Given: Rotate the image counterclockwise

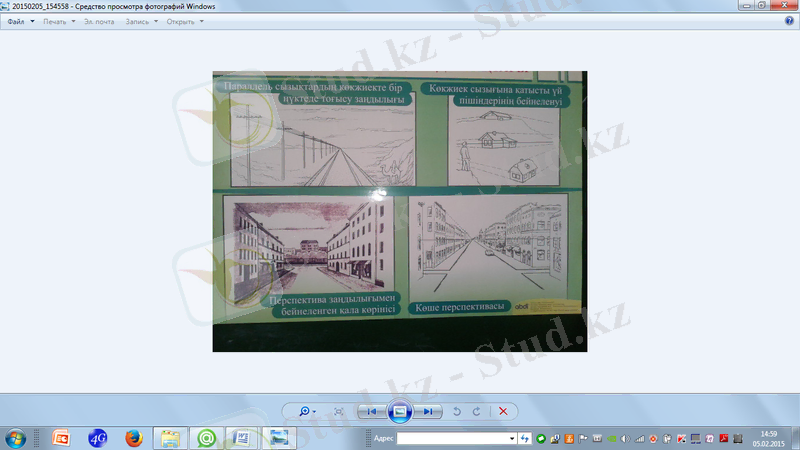Looking at the screenshot, I should tap(457, 411).
